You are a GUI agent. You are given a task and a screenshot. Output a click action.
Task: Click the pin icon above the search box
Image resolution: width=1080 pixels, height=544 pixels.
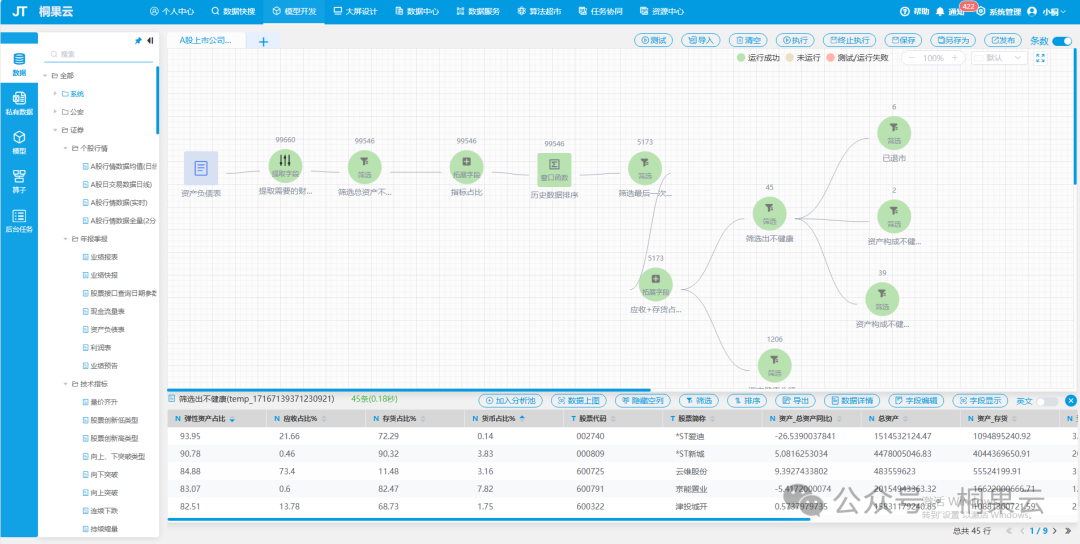click(138, 41)
